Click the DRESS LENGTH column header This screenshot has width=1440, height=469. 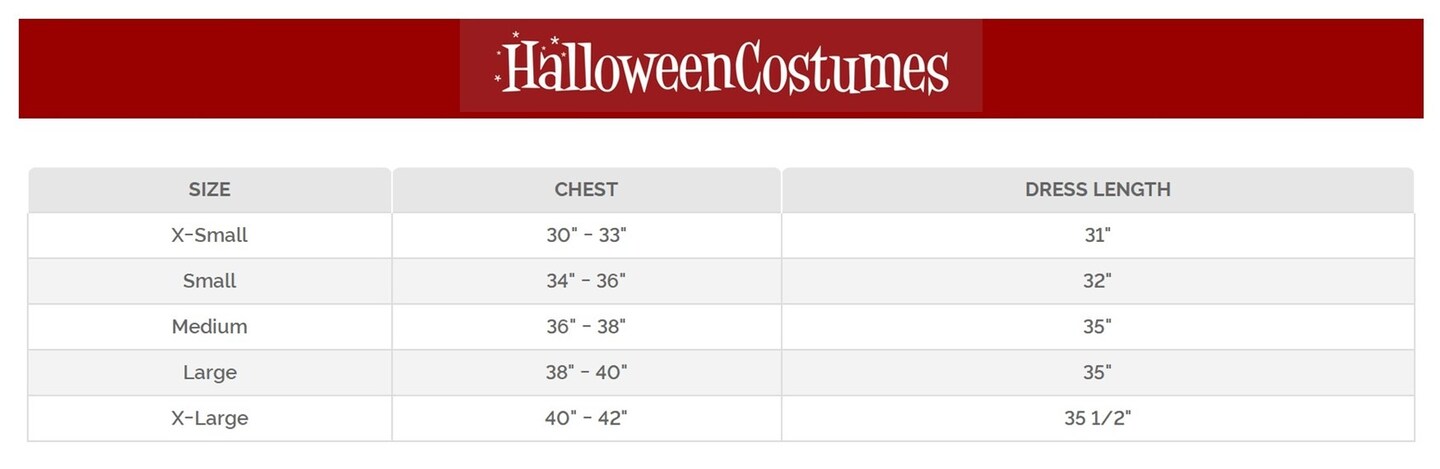click(1097, 190)
